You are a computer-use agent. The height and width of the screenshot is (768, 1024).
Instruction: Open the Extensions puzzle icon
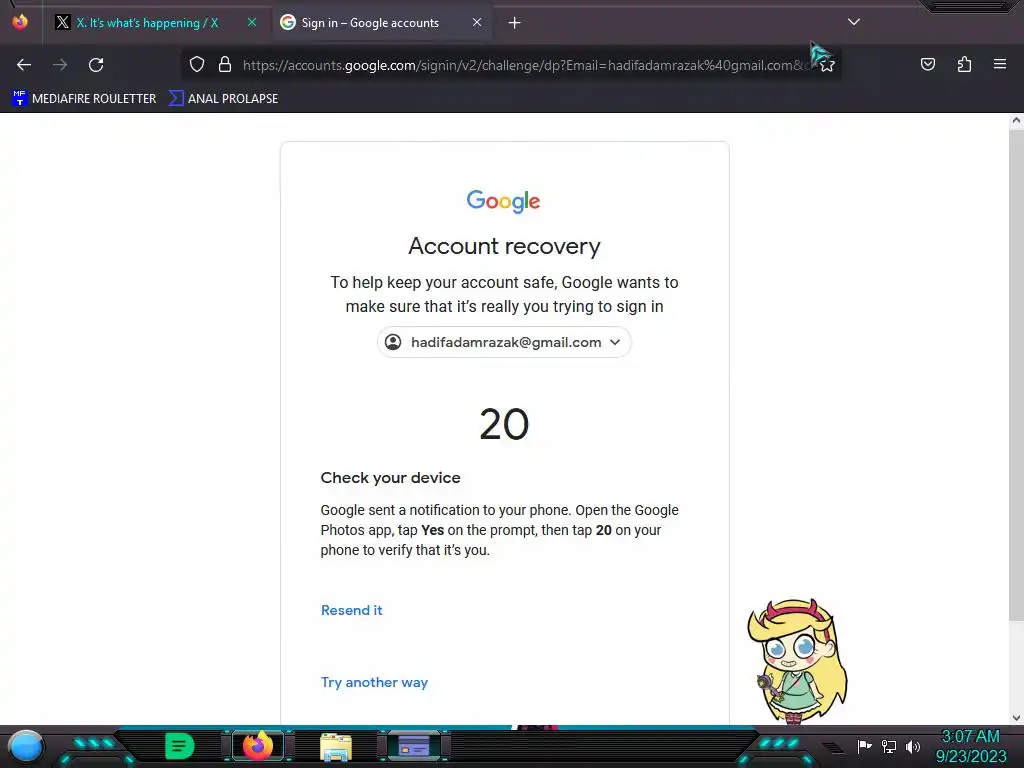click(964, 64)
